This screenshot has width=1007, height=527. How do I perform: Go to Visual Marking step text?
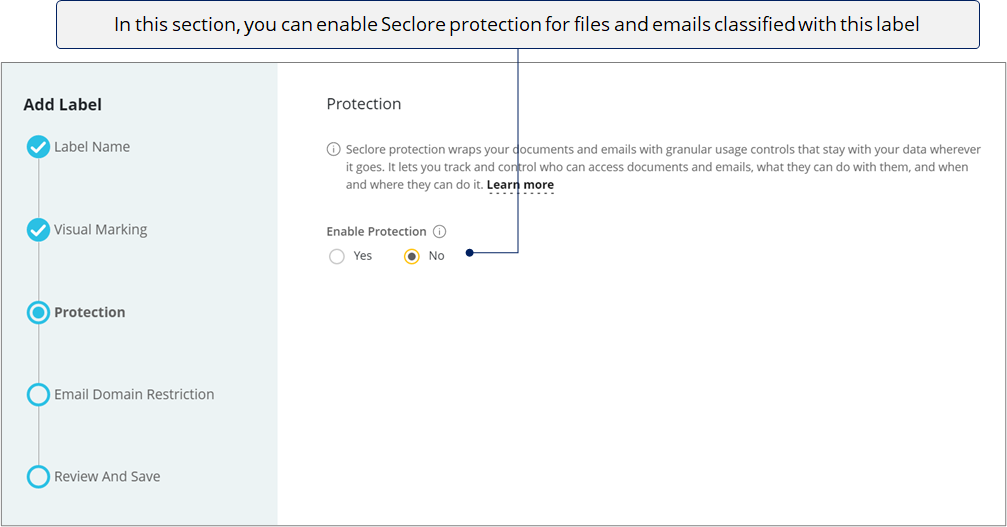point(101,230)
